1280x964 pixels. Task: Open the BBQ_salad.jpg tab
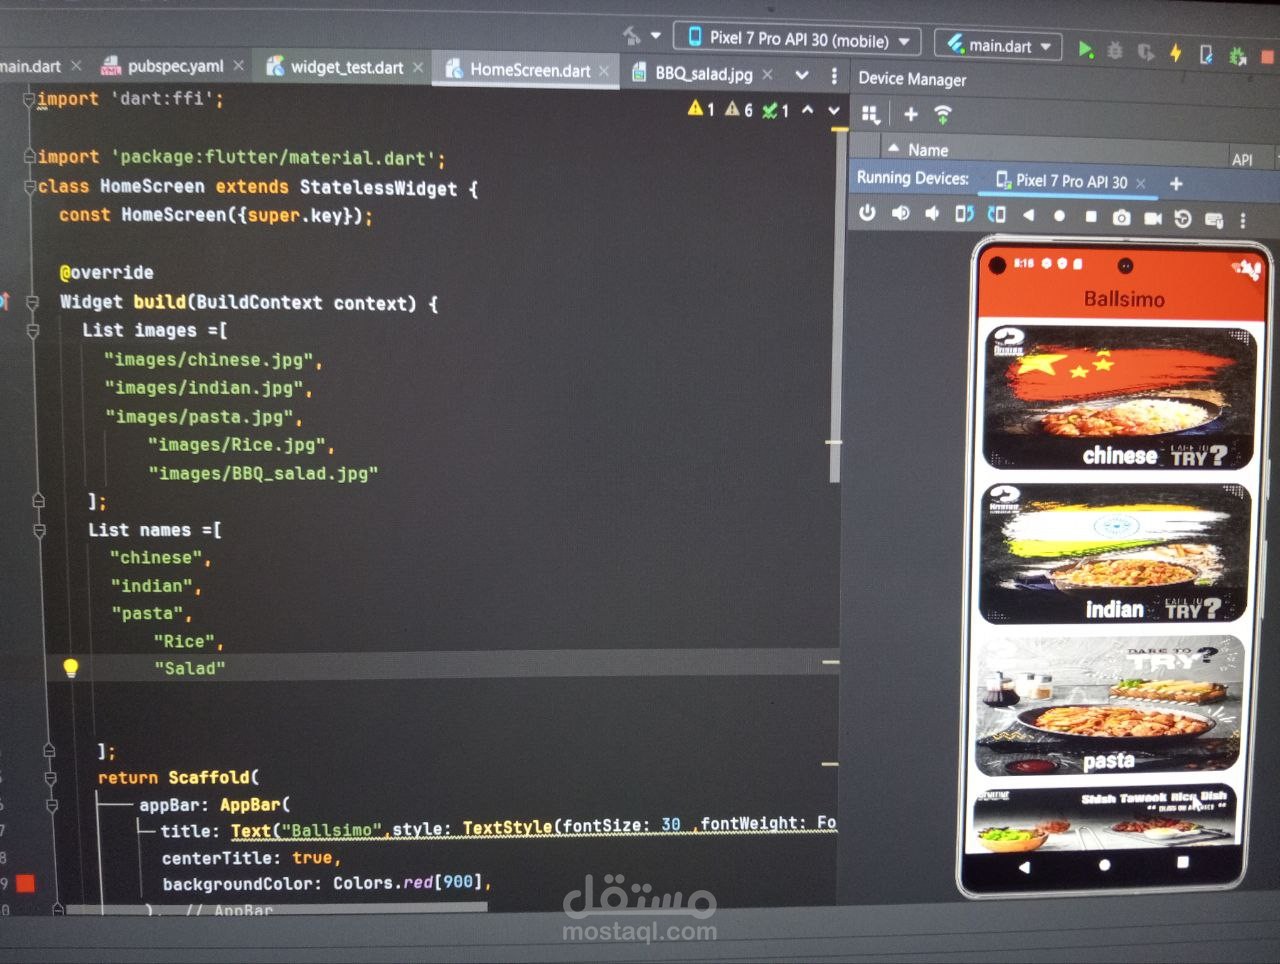tap(703, 73)
